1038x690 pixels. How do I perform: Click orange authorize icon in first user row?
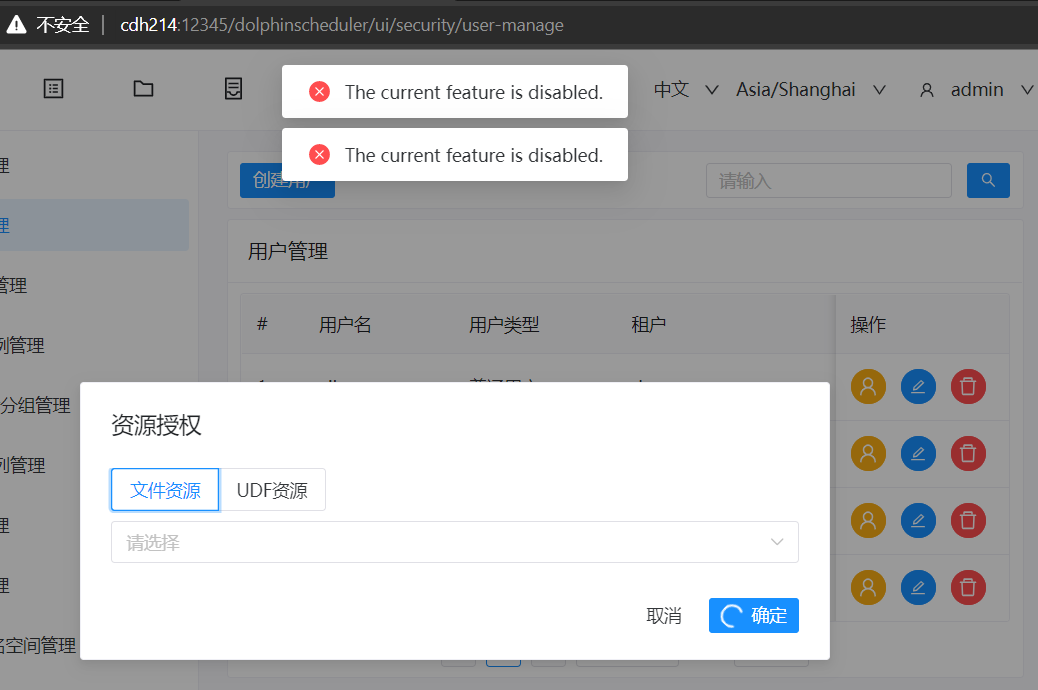click(x=868, y=387)
